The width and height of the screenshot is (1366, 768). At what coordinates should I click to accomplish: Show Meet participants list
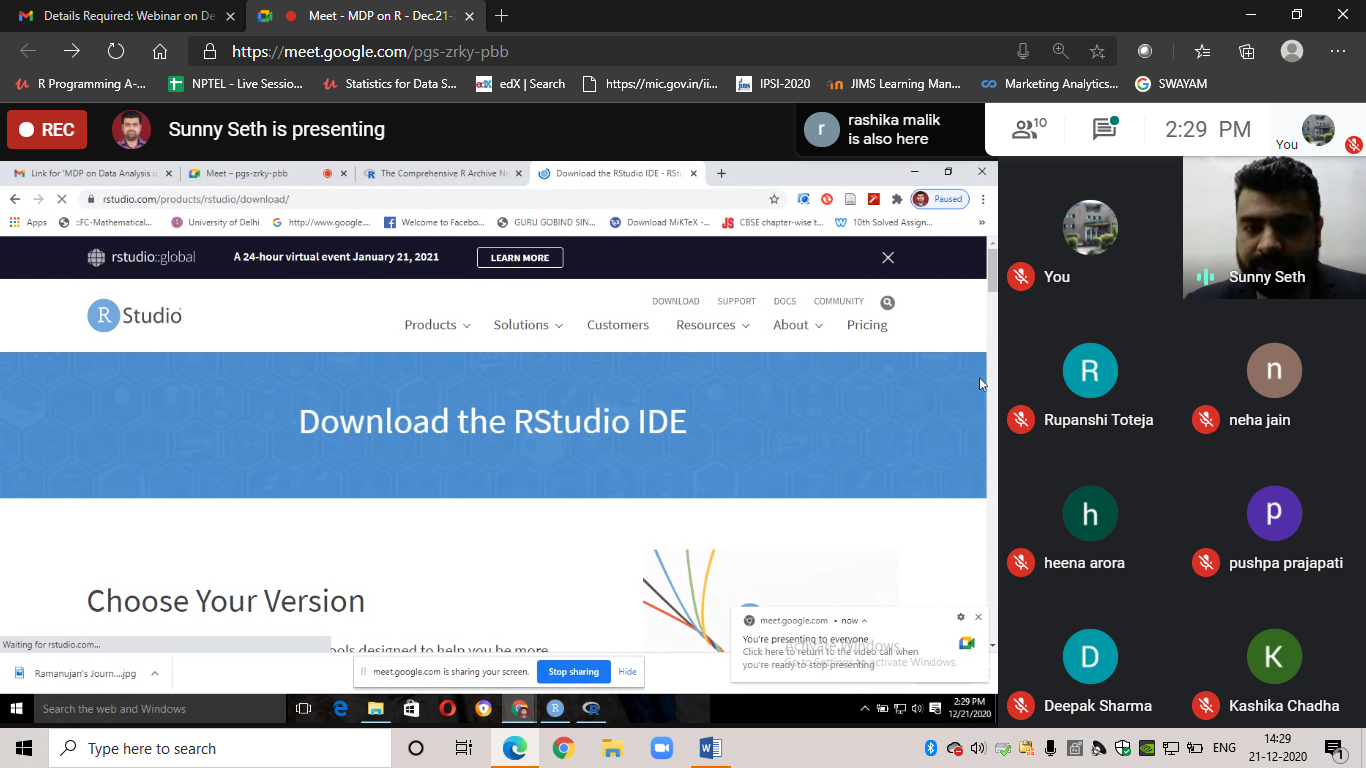(x=1028, y=128)
